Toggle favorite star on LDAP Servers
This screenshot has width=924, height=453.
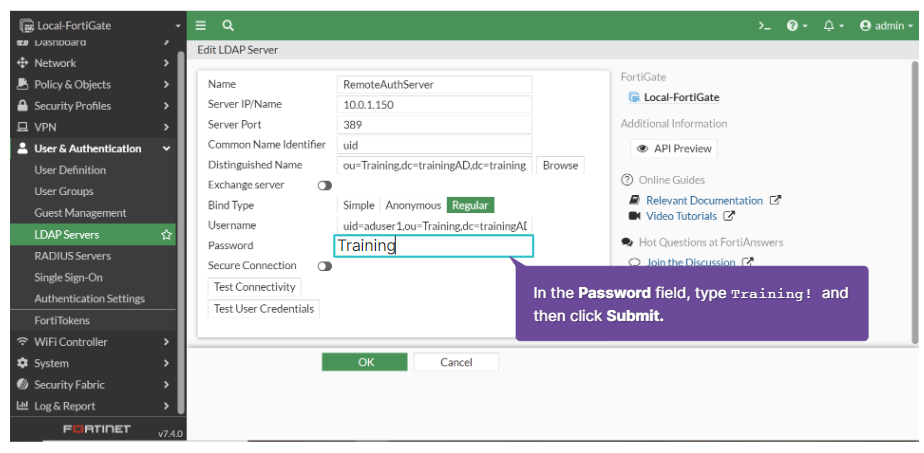pyautogui.click(x=166, y=234)
